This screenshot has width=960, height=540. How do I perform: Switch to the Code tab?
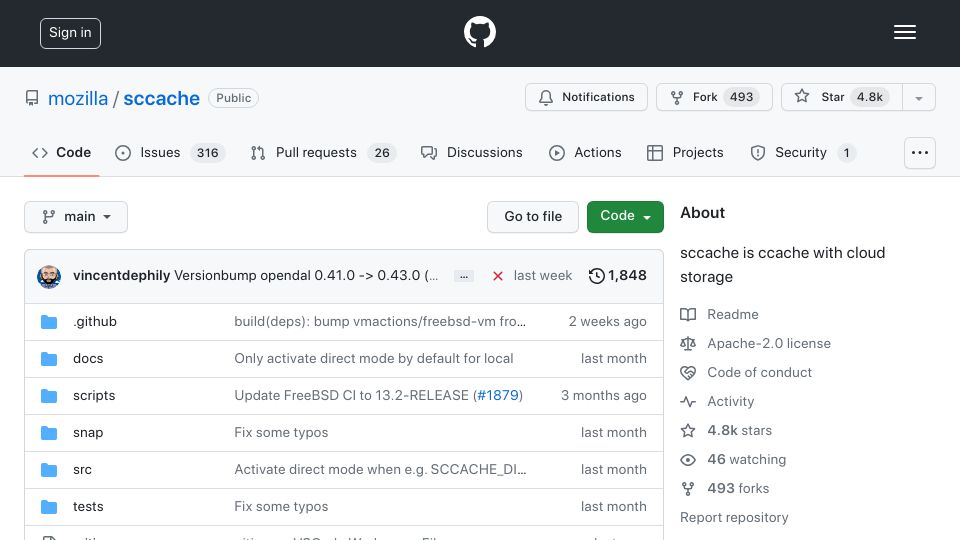pyautogui.click(x=61, y=152)
